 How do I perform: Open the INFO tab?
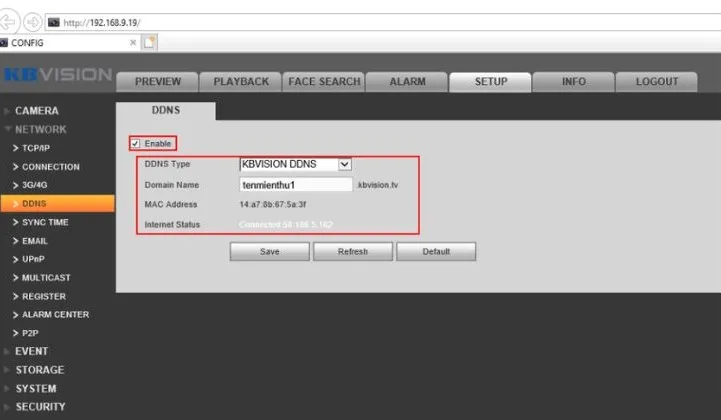click(x=574, y=81)
